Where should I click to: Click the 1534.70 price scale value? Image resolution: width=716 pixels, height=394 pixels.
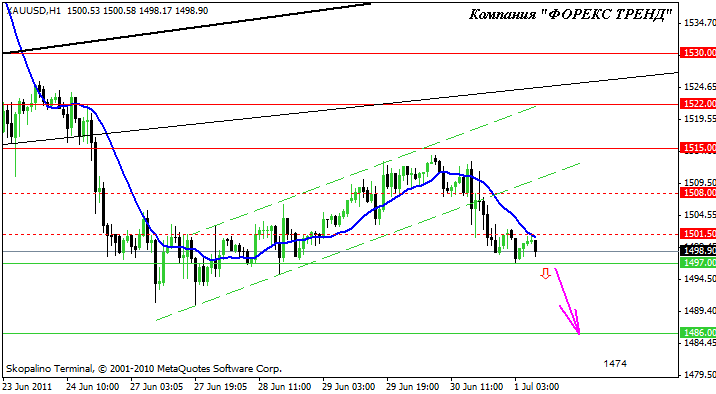[x=700, y=22]
